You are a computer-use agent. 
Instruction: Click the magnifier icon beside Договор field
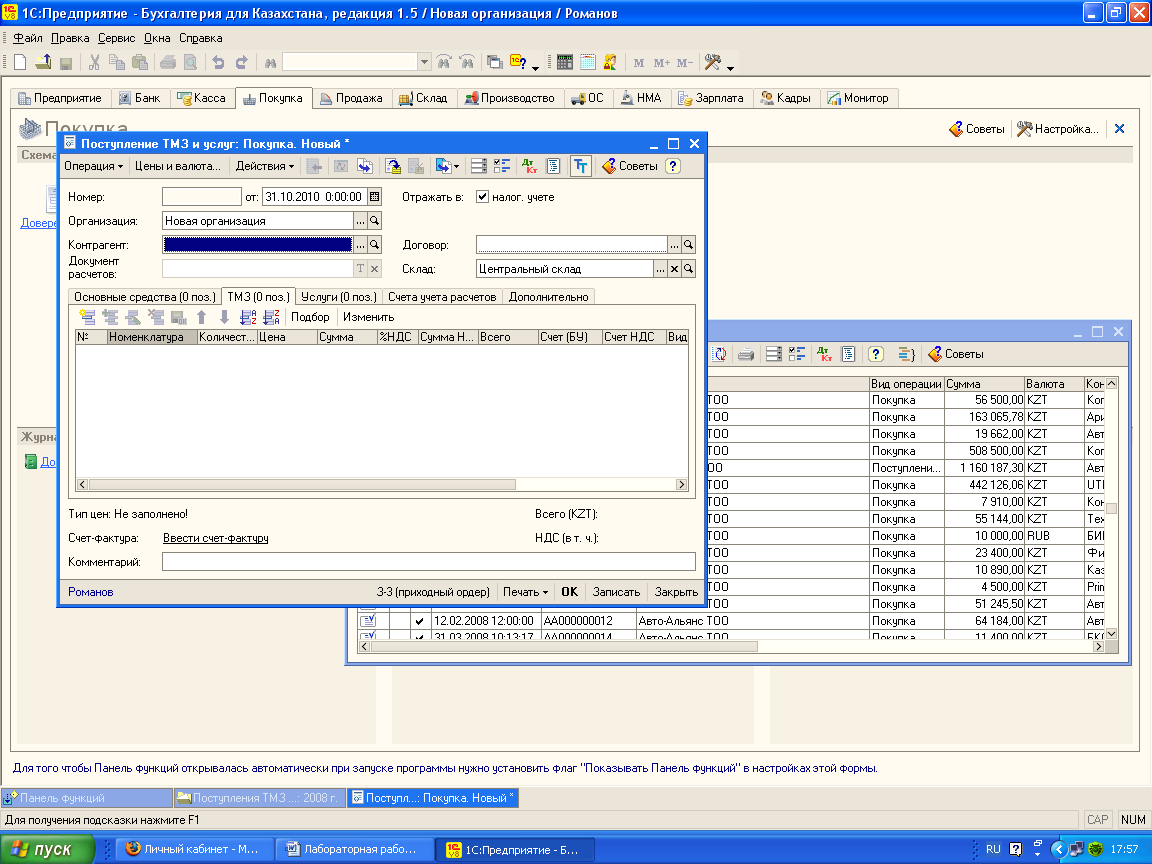pyautogui.click(x=688, y=245)
